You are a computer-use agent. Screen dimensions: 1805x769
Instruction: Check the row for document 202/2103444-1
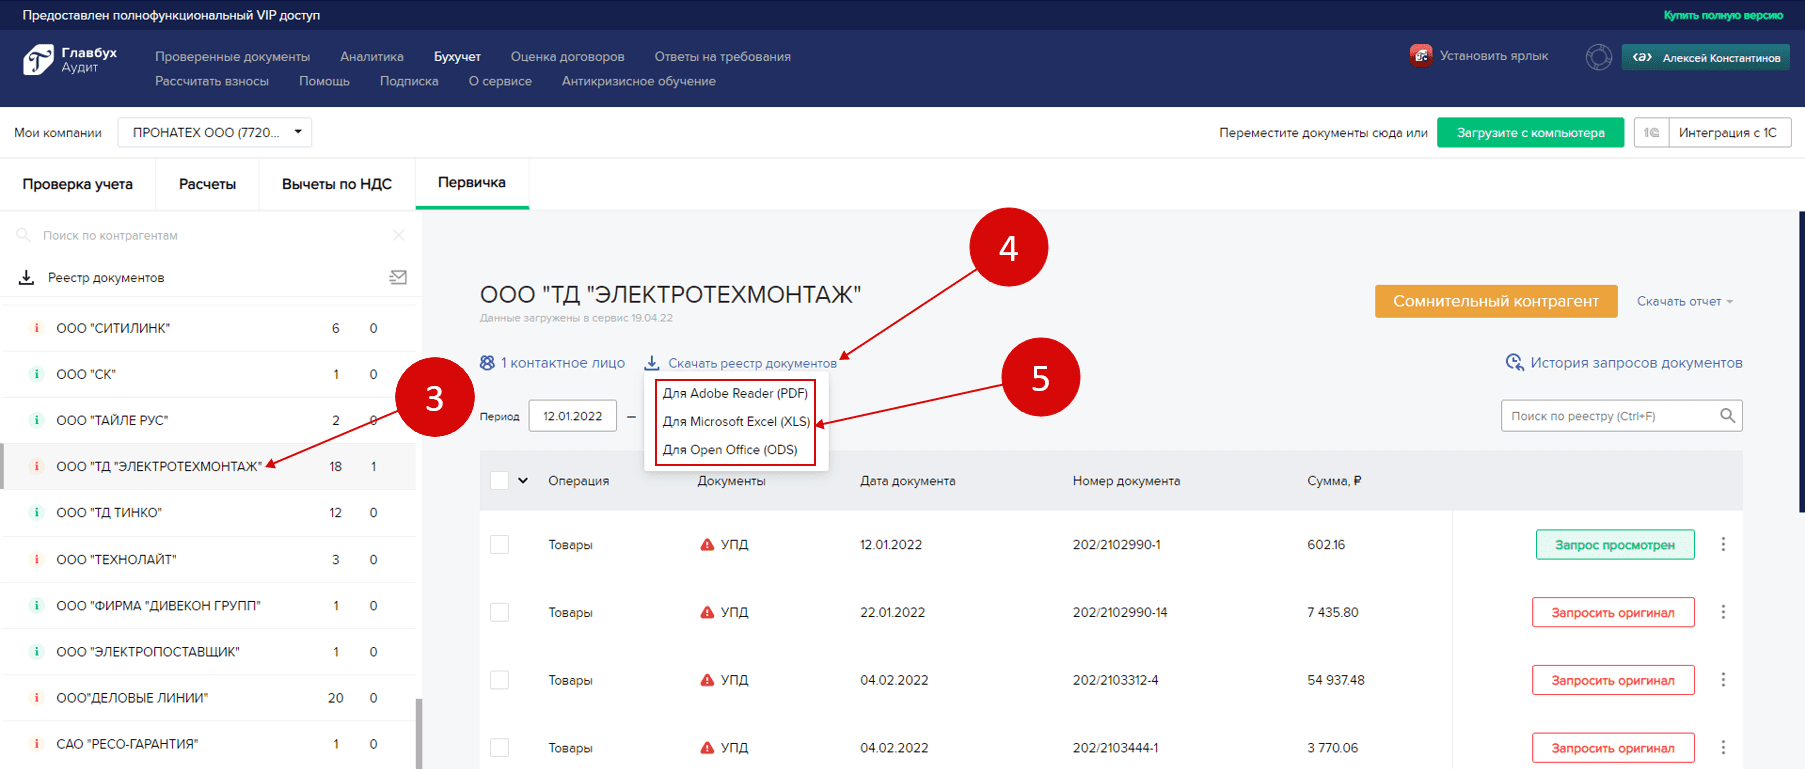tap(500, 747)
